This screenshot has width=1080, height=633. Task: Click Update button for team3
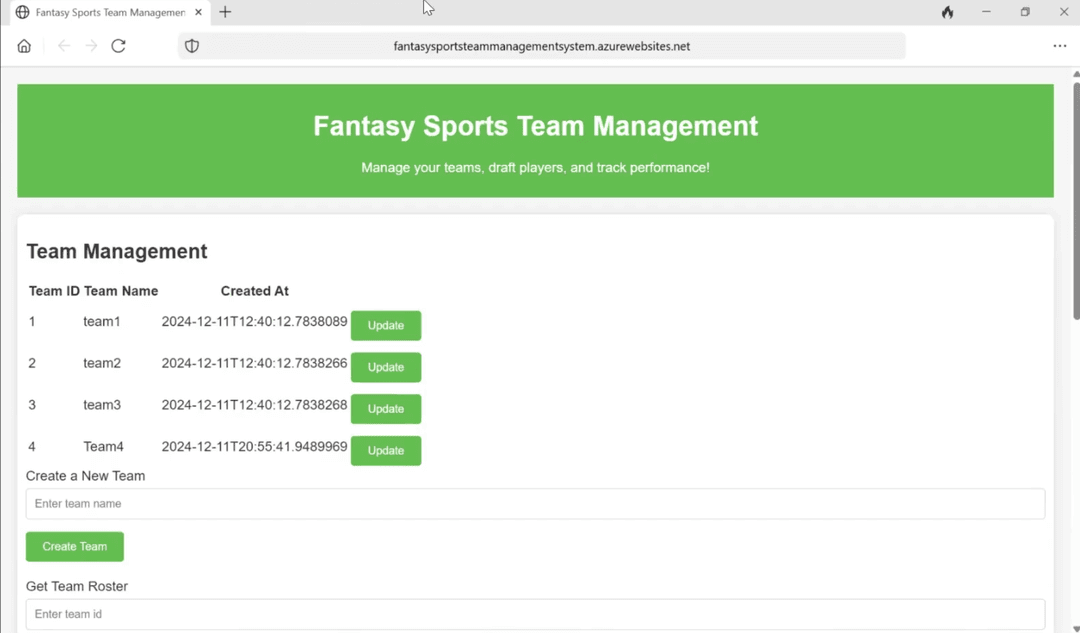point(385,409)
